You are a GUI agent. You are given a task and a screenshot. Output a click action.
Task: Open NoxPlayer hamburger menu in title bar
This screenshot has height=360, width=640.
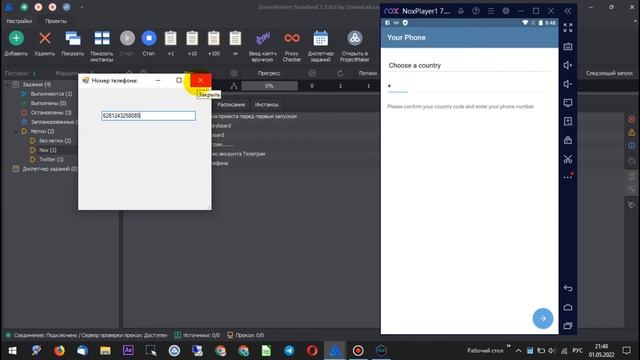coord(491,11)
